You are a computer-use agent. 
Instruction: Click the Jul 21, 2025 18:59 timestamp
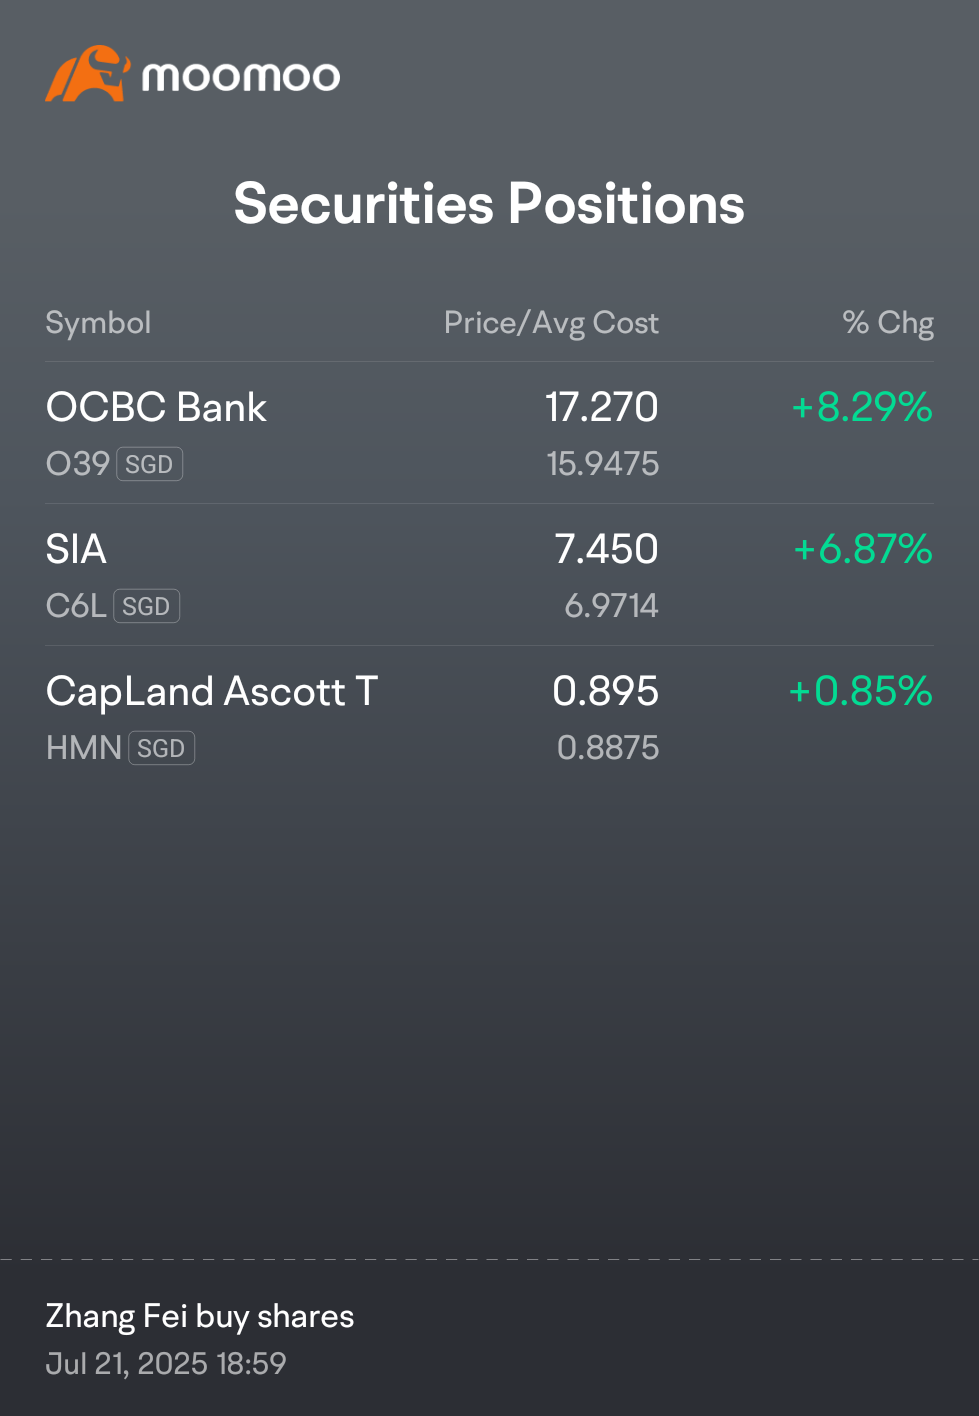tap(166, 1363)
